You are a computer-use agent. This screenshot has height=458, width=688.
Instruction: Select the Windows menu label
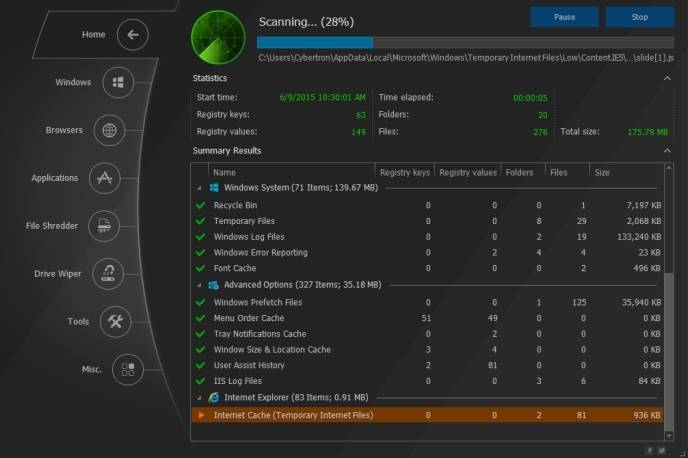[x=73, y=82]
